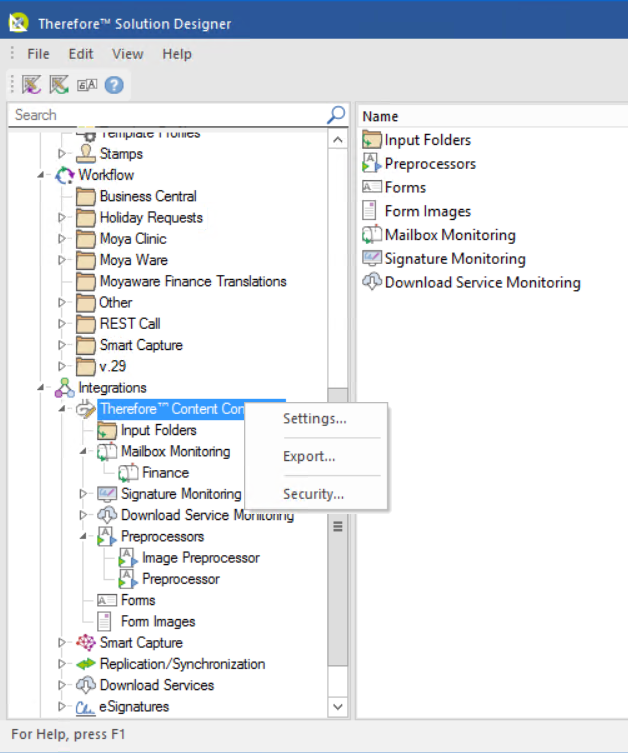Click the Replication/Synchronization arrows icon
The image size is (628, 753).
(86, 664)
